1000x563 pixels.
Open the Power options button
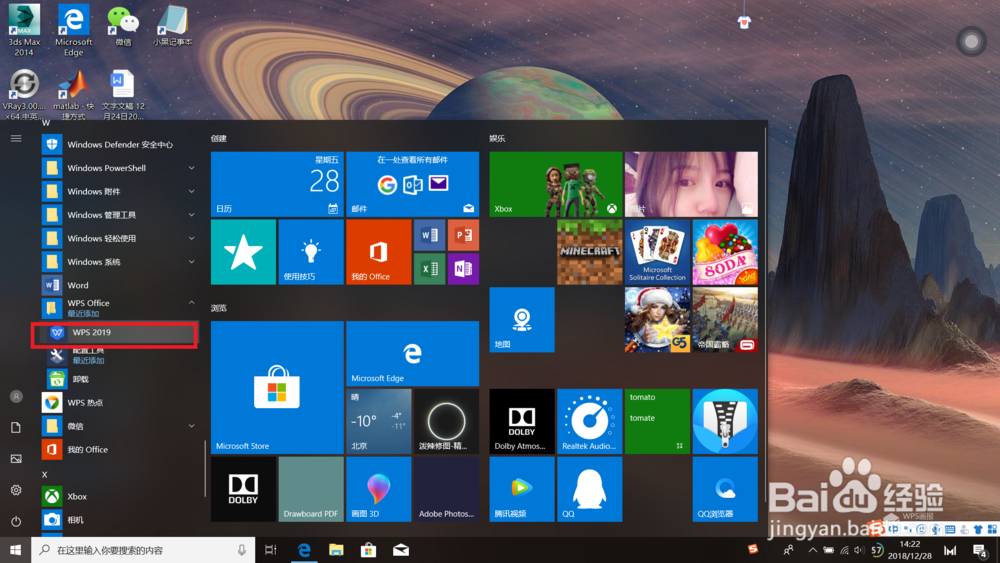16,522
